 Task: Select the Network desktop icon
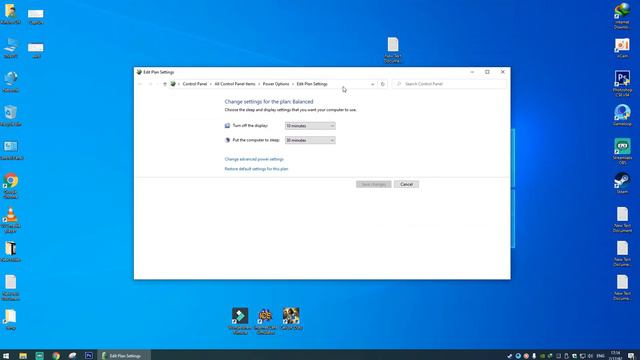[11, 82]
